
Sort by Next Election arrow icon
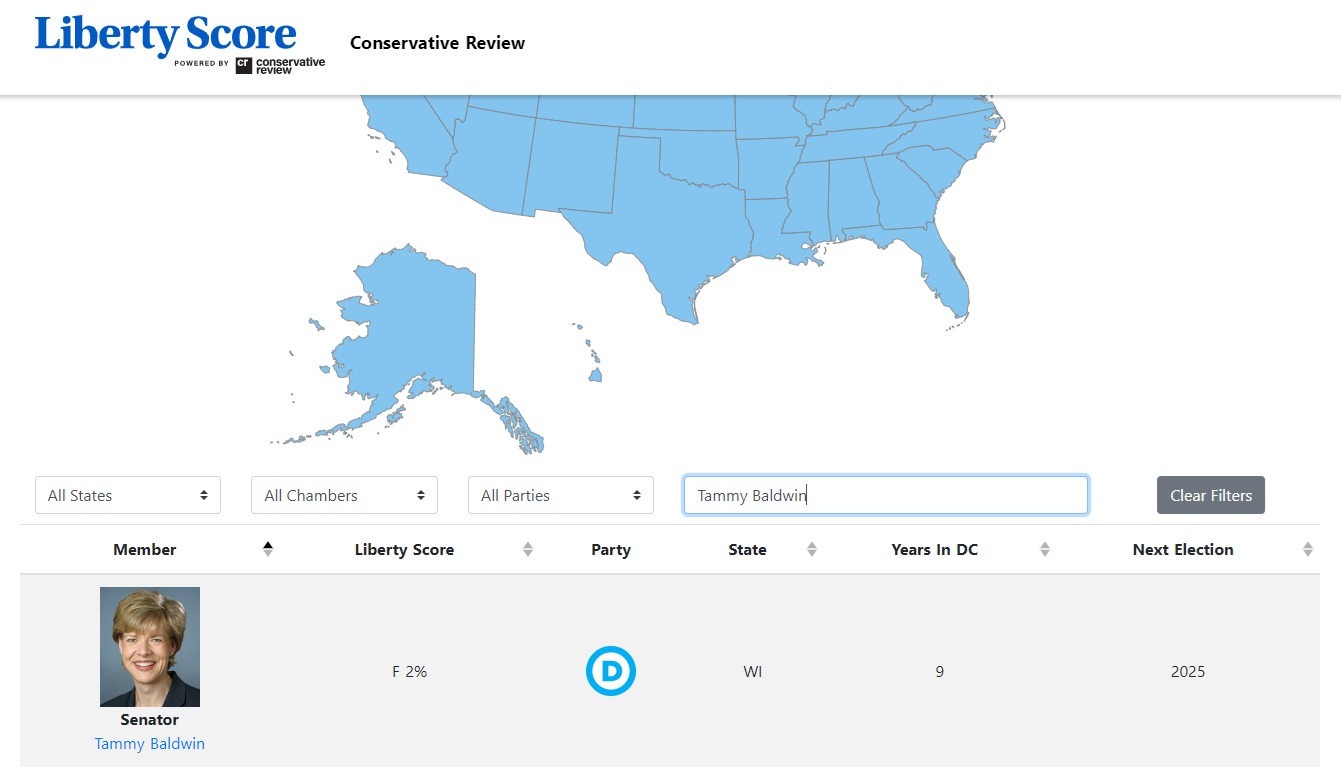click(x=1308, y=549)
